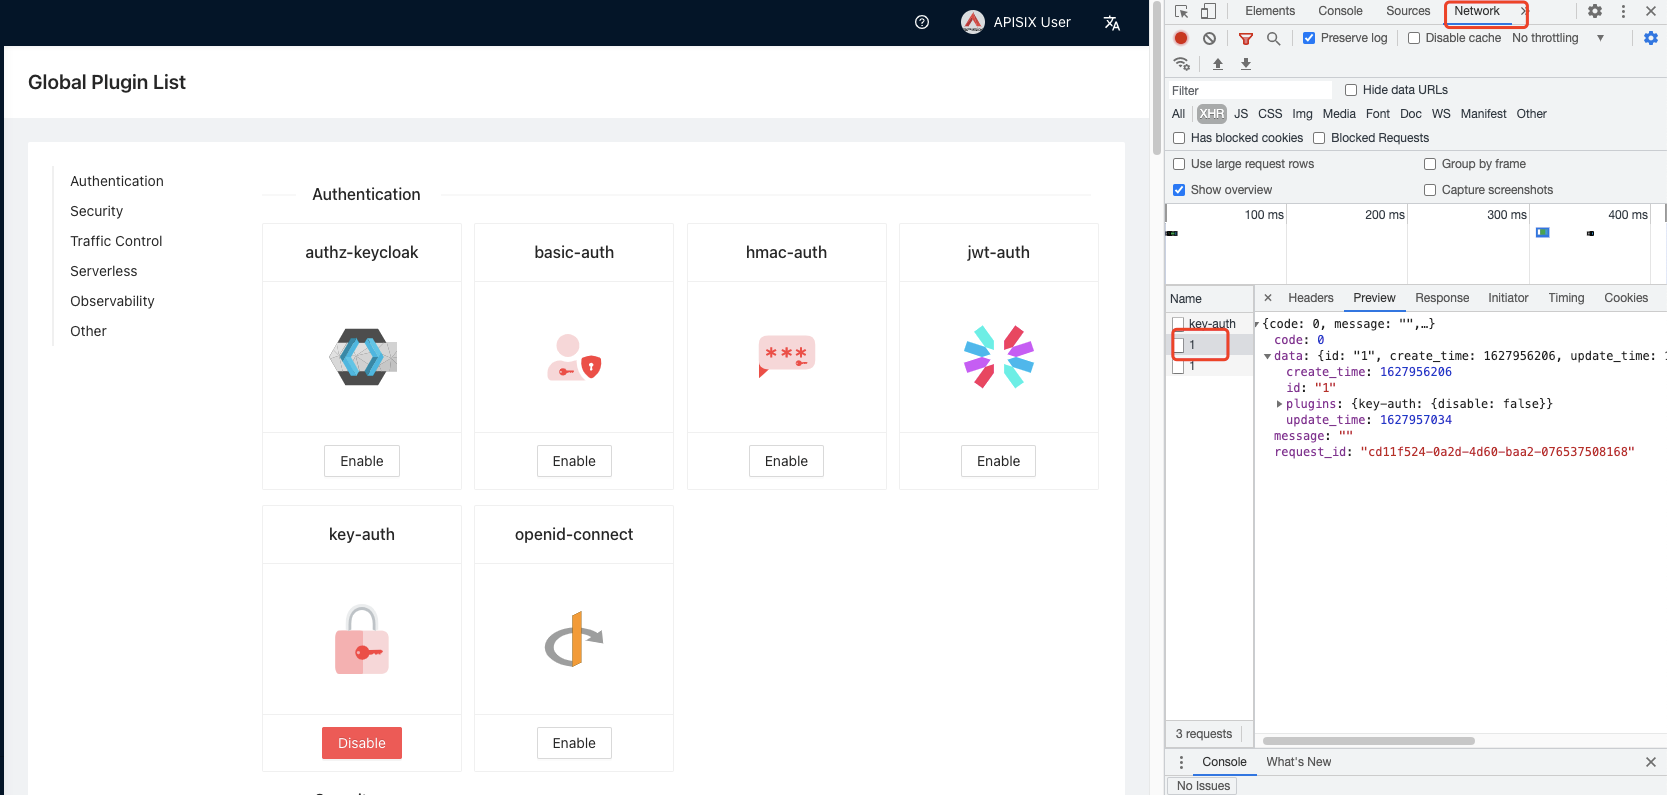Enable the basic-auth plugin
The height and width of the screenshot is (795, 1667).
pos(574,461)
